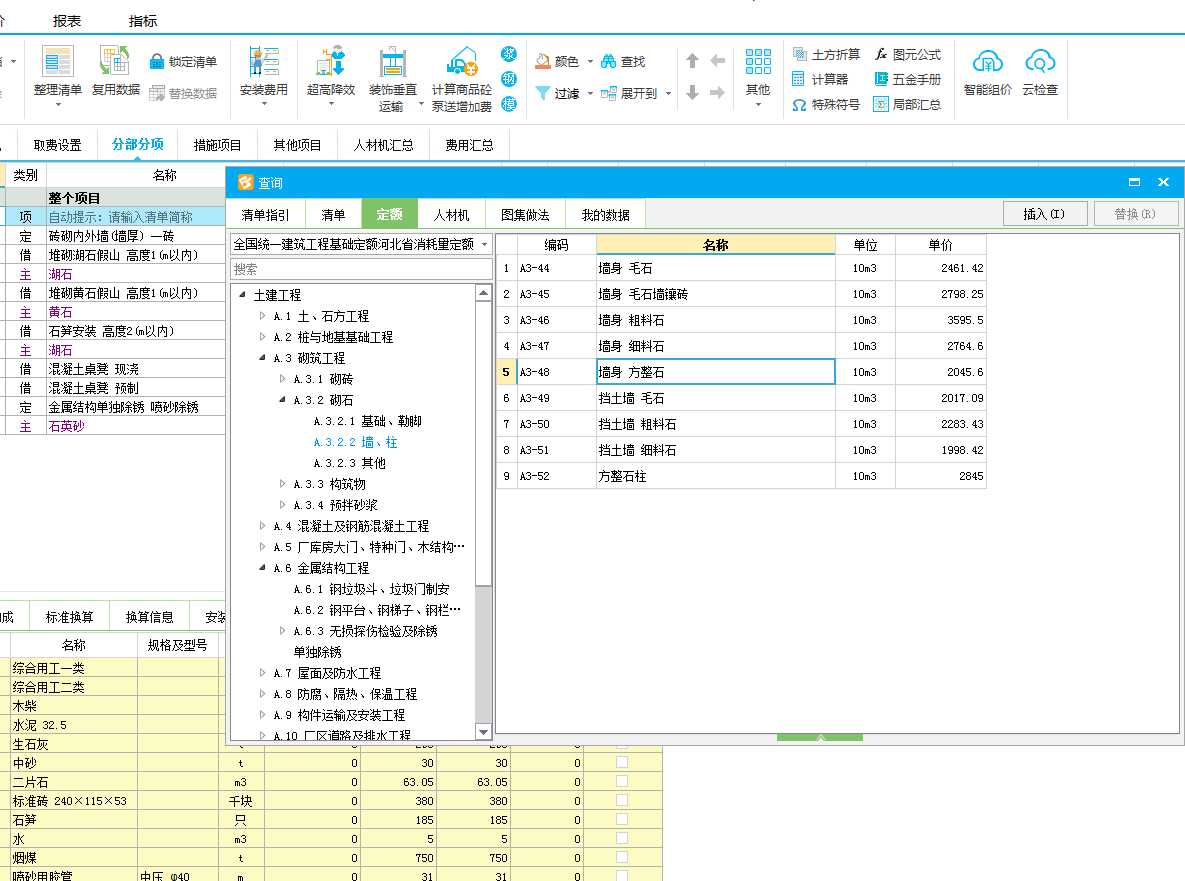The image size is (1185, 881).
Task: Click the left arrow outdent icon
Action: [x=718, y=60]
